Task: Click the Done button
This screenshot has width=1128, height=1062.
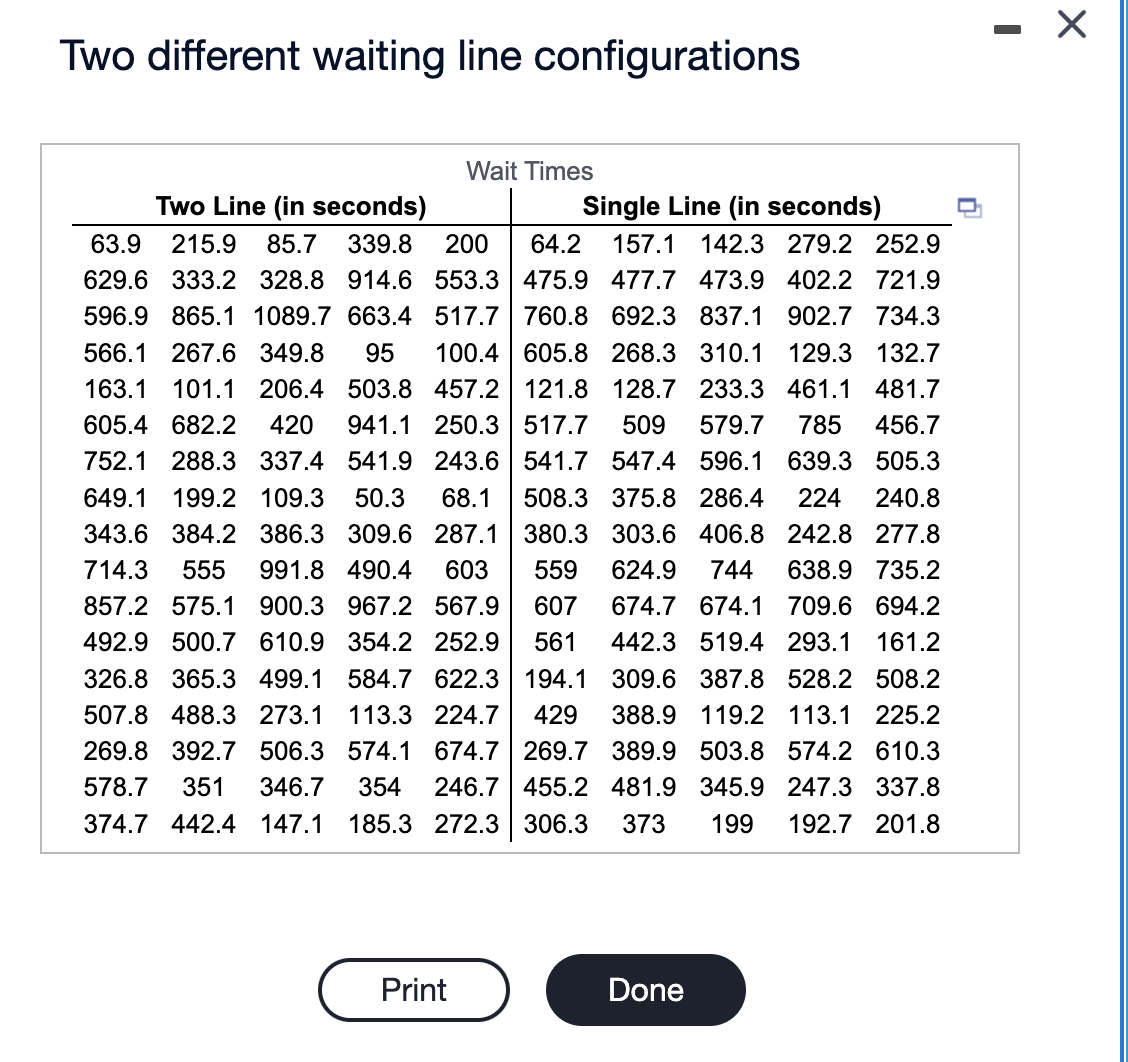Action: pyautogui.click(x=645, y=989)
